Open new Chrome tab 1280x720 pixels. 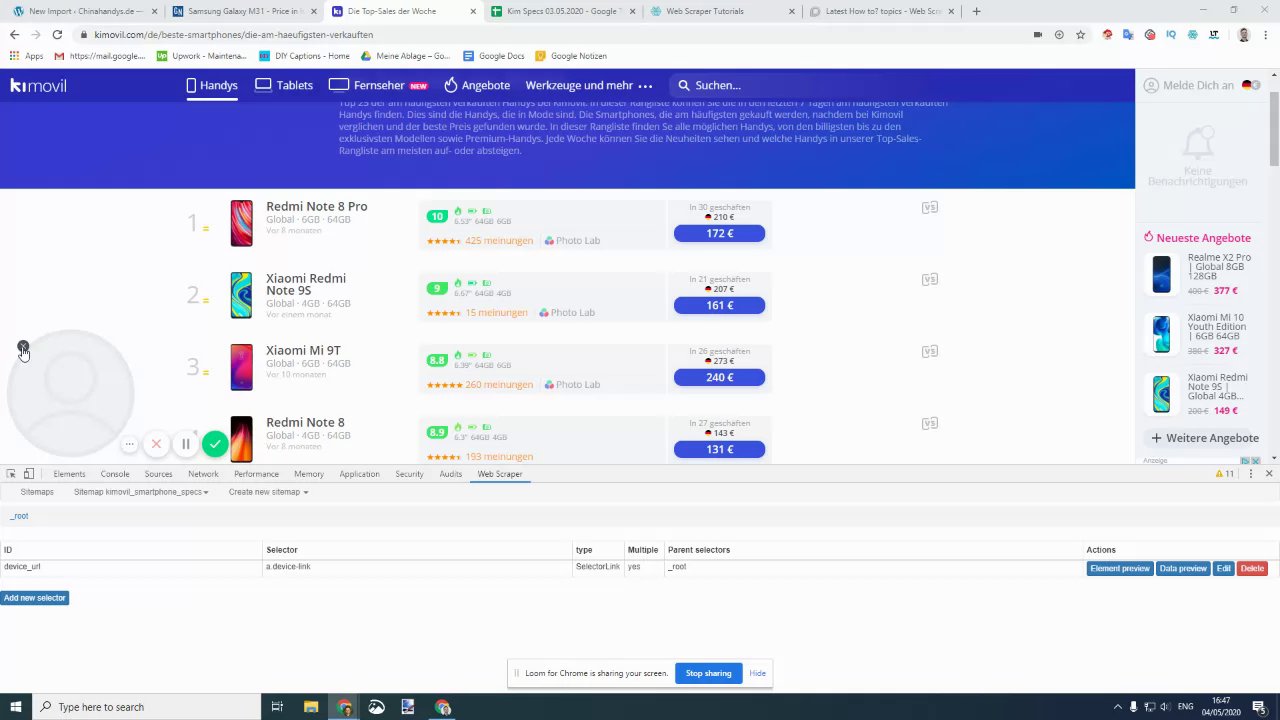click(976, 11)
